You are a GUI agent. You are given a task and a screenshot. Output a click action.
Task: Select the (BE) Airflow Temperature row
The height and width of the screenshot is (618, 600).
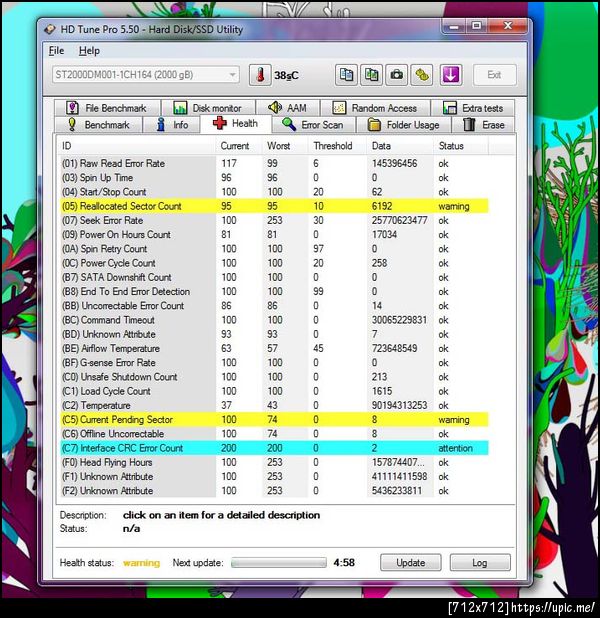click(274, 348)
